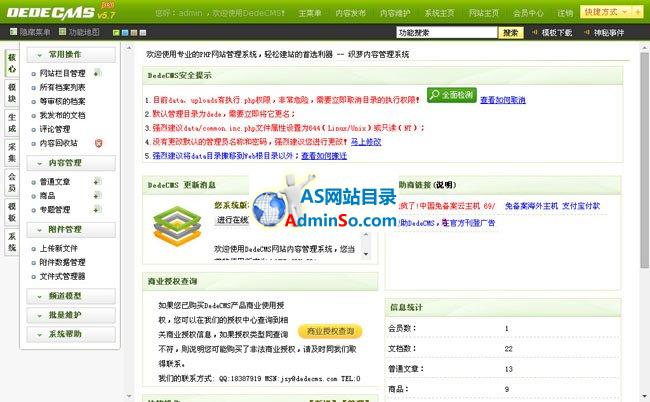Click the 进行在线 online update button
This screenshot has width=650, height=402.
(232, 220)
